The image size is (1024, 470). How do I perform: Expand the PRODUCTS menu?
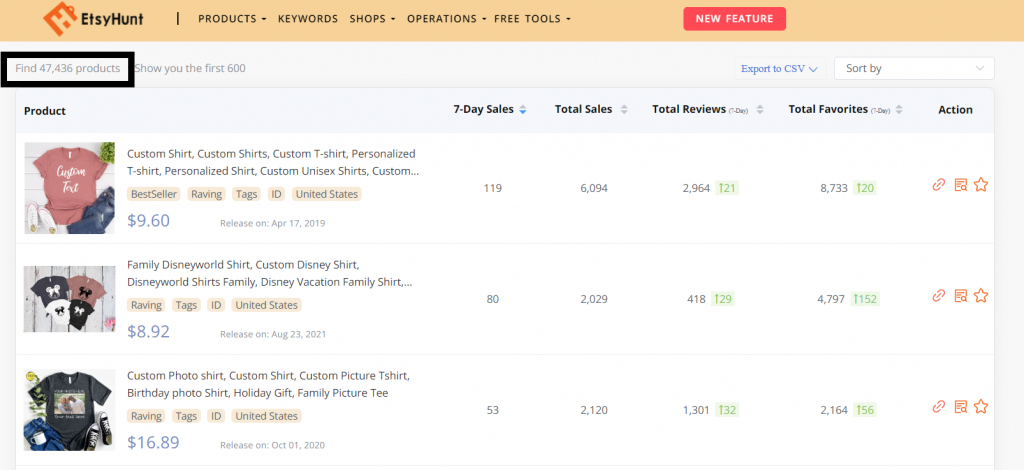coord(232,19)
